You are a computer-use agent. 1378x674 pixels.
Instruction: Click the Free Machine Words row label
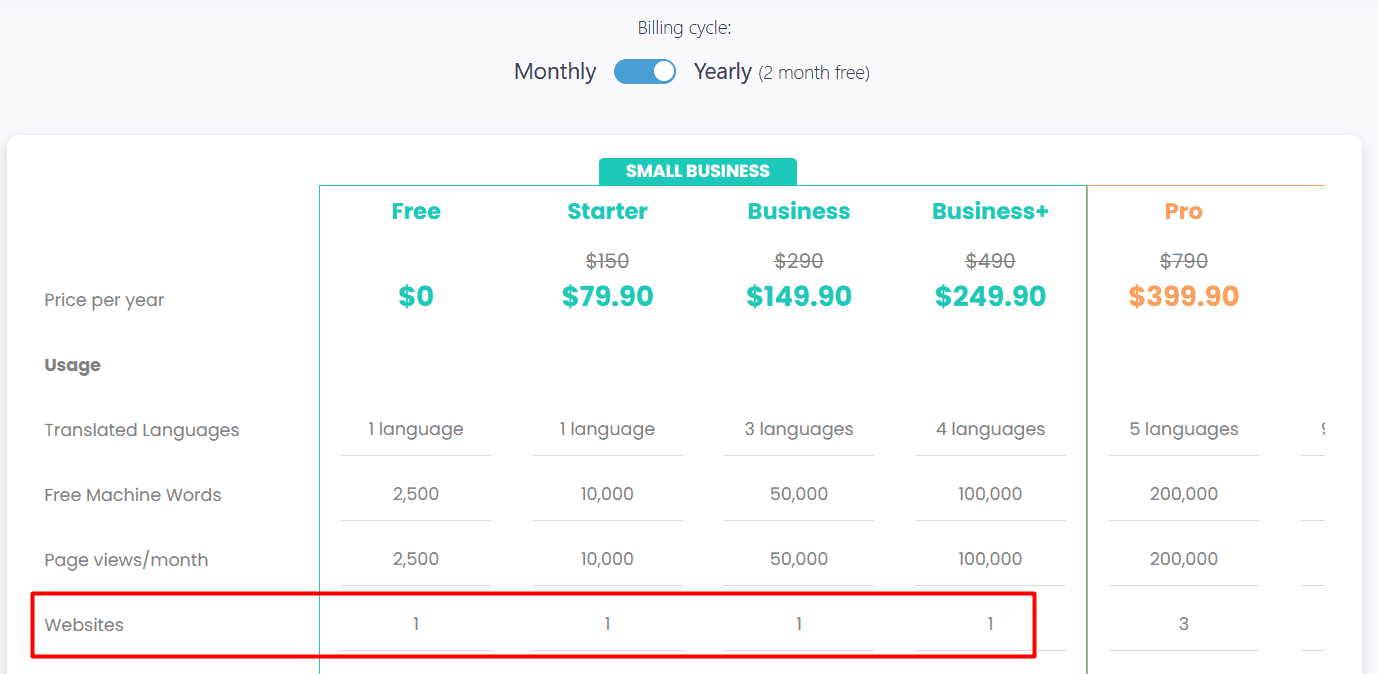click(x=133, y=495)
